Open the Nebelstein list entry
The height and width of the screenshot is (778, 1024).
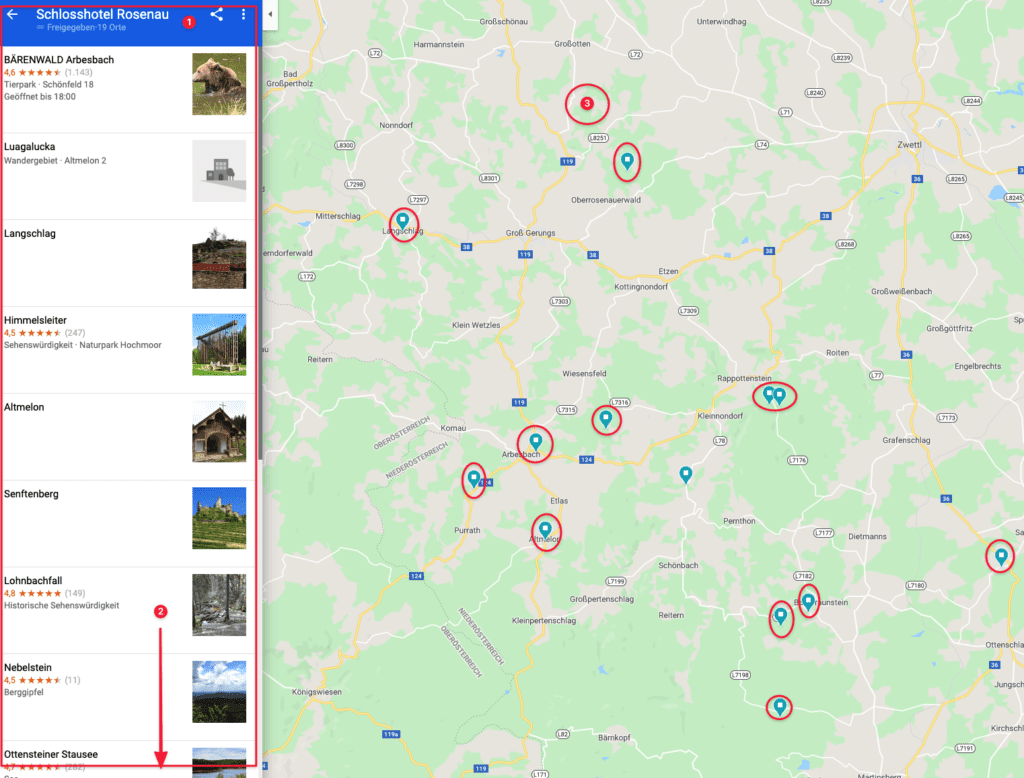pos(129,697)
